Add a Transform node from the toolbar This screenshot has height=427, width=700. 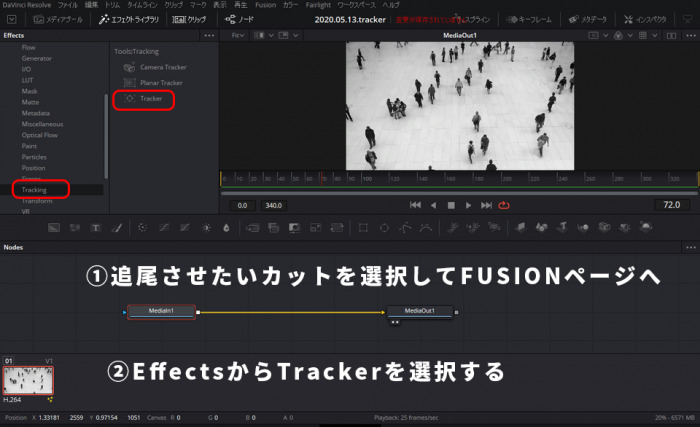click(337, 228)
